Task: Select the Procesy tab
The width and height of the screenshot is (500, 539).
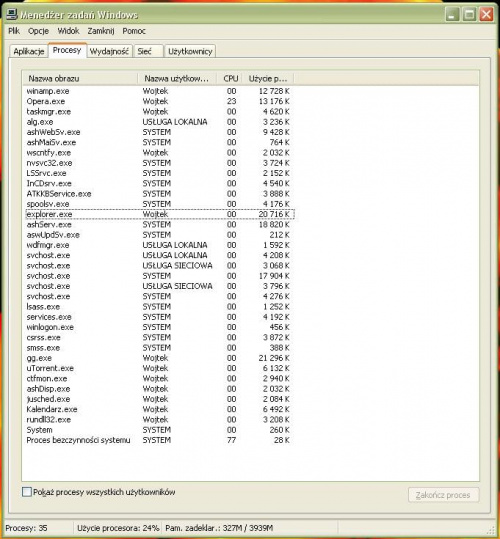Action: click(x=67, y=50)
